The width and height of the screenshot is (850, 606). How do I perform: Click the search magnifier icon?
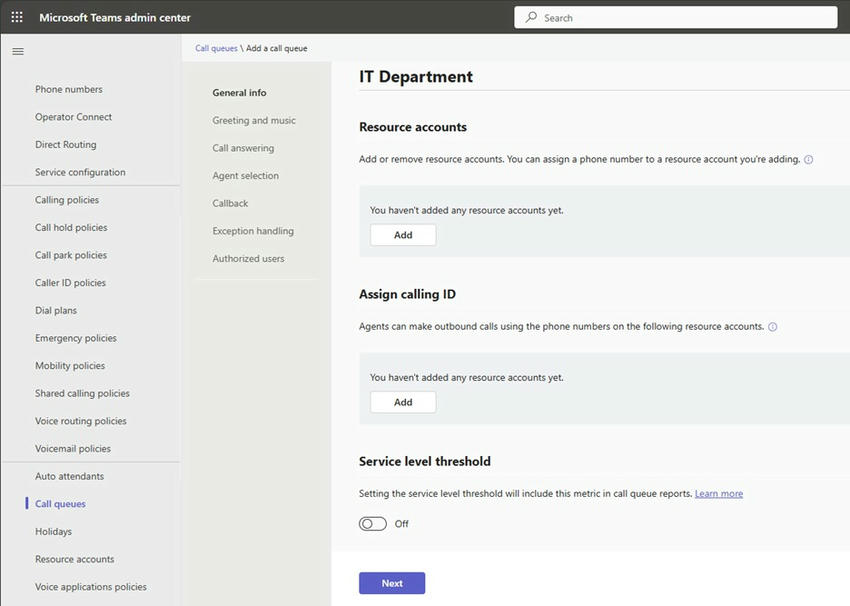click(x=531, y=17)
